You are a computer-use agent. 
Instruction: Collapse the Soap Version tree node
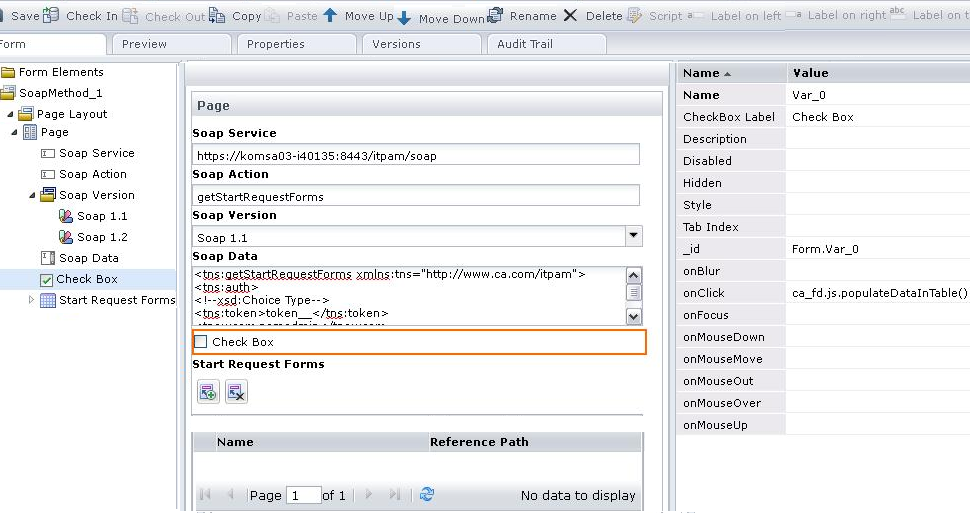point(32,195)
